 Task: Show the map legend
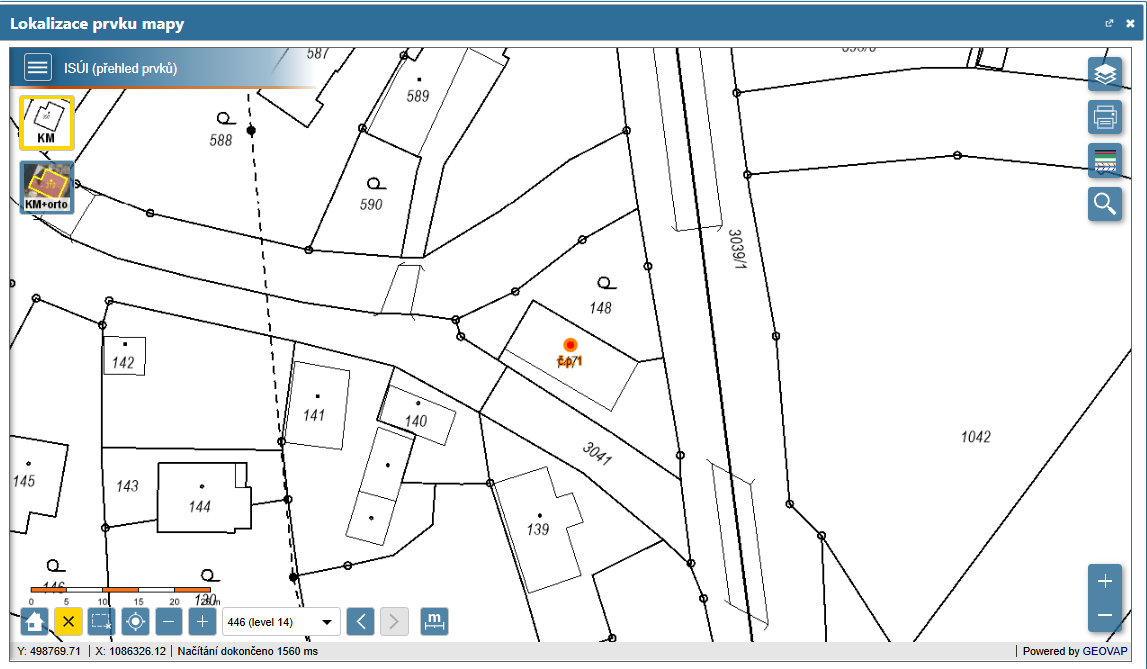pos(1105,161)
